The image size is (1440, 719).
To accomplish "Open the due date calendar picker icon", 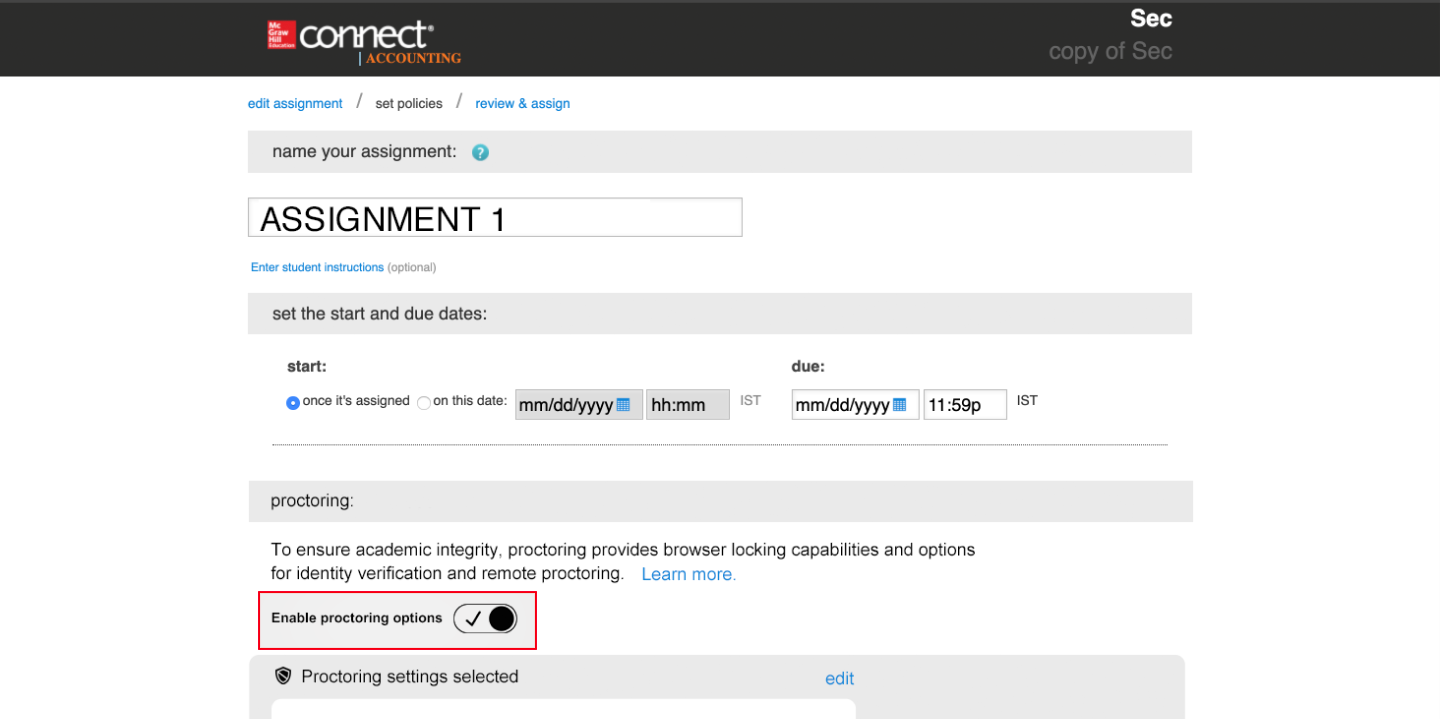I will [899, 405].
